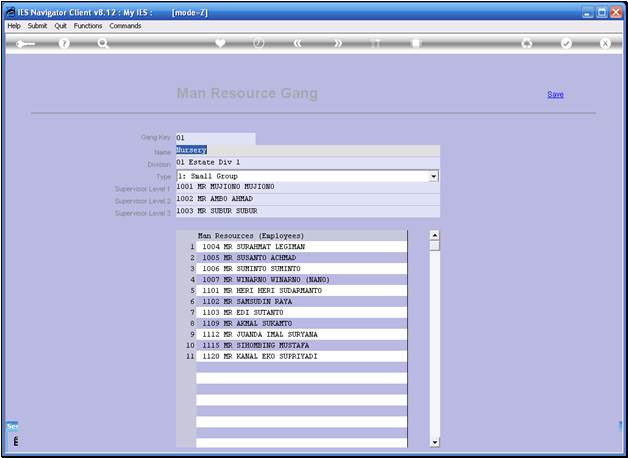Open the Submit menu
Image resolution: width=628 pixels, height=458 pixels.
point(37,26)
